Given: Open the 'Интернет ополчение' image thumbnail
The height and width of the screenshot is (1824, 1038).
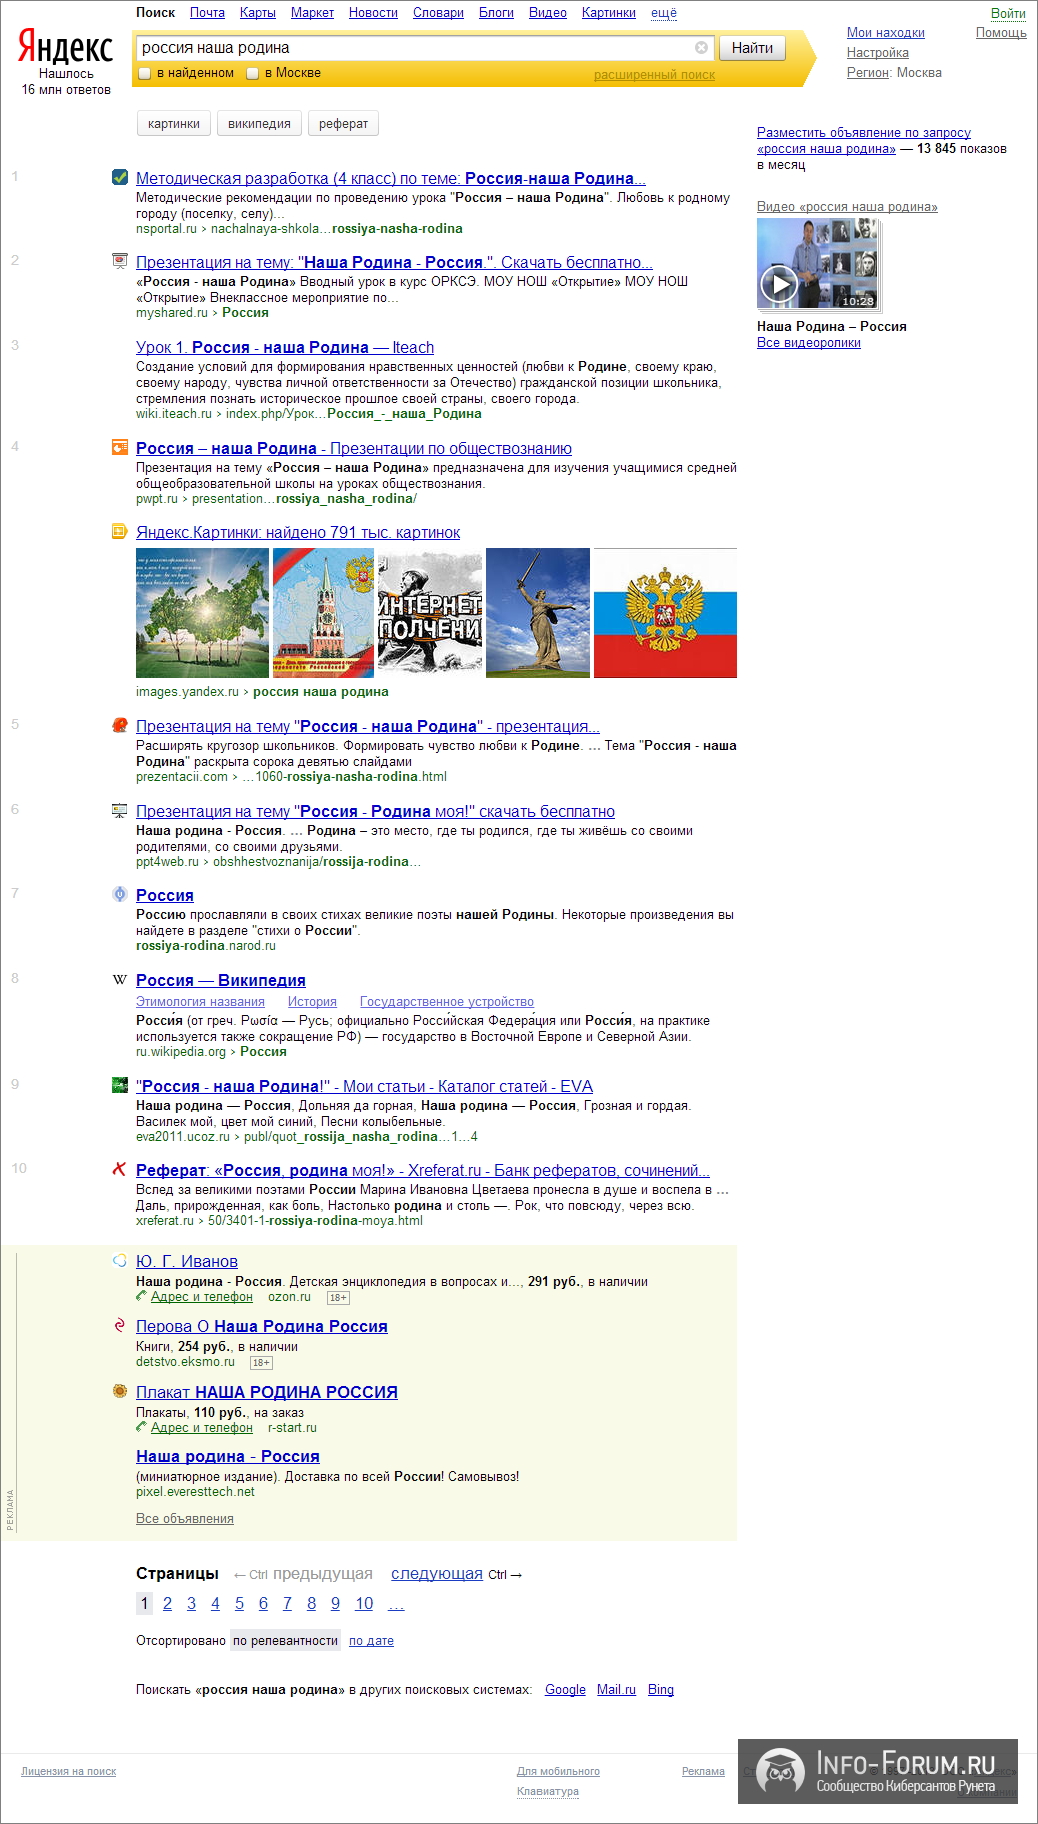Looking at the screenshot, I should tap(430, 613).
